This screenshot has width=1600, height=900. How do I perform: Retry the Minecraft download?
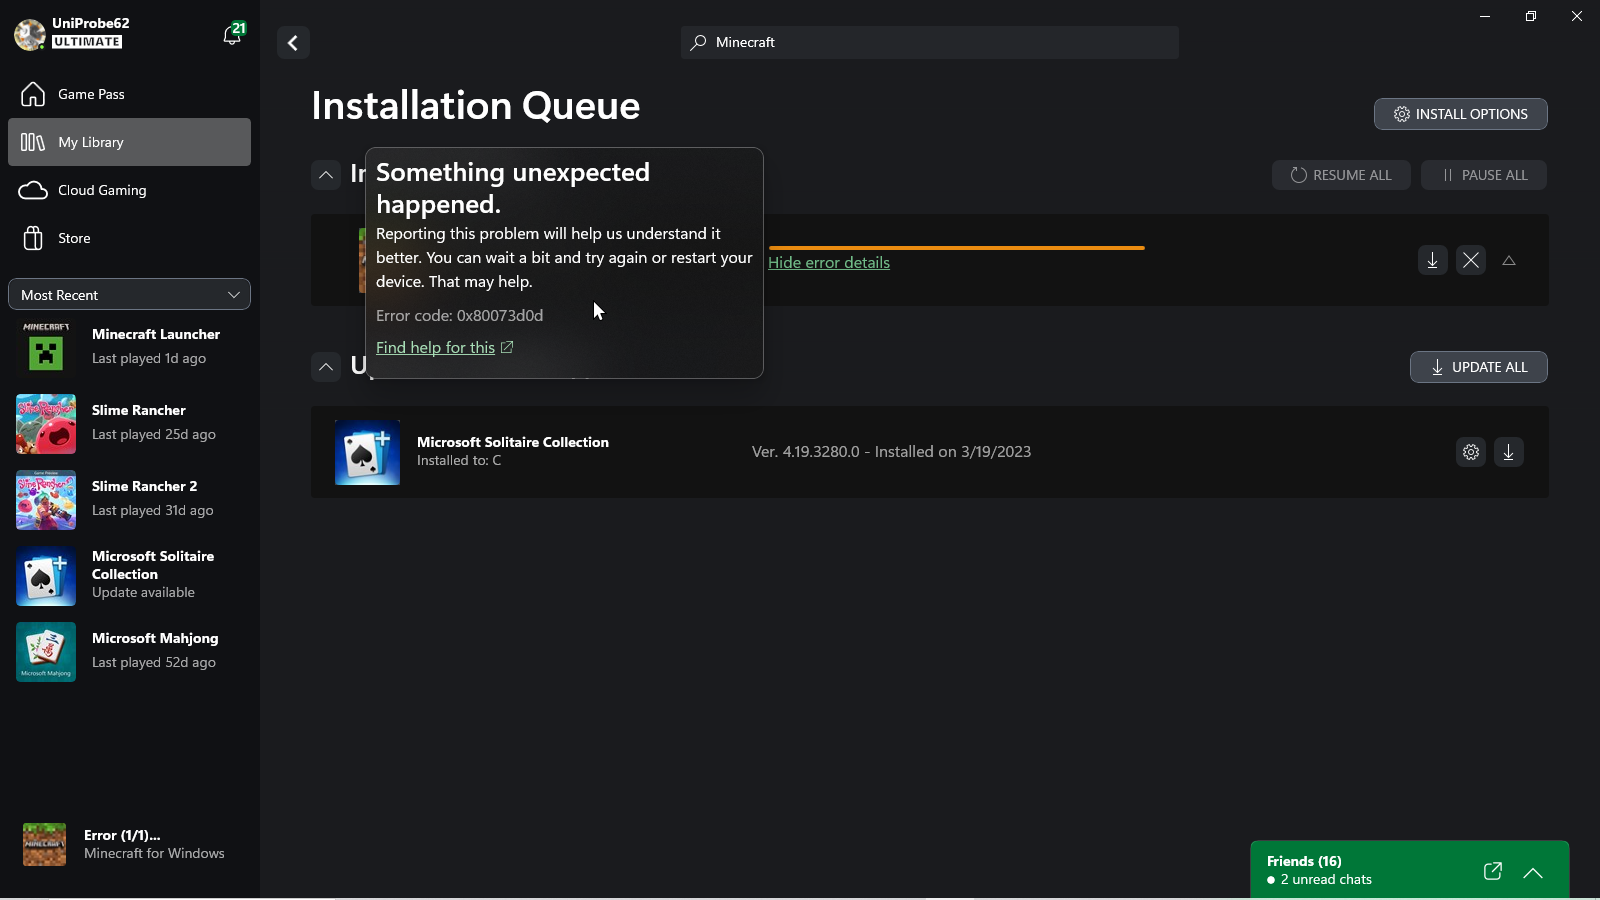click(x=1432, y=261)
